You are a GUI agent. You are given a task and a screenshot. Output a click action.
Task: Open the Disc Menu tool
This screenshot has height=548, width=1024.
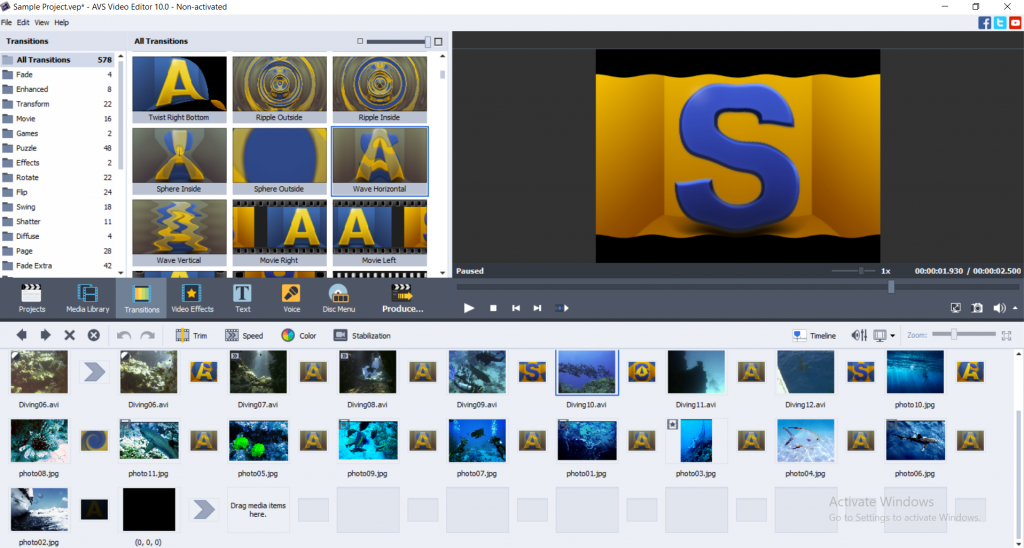(339, 297)
